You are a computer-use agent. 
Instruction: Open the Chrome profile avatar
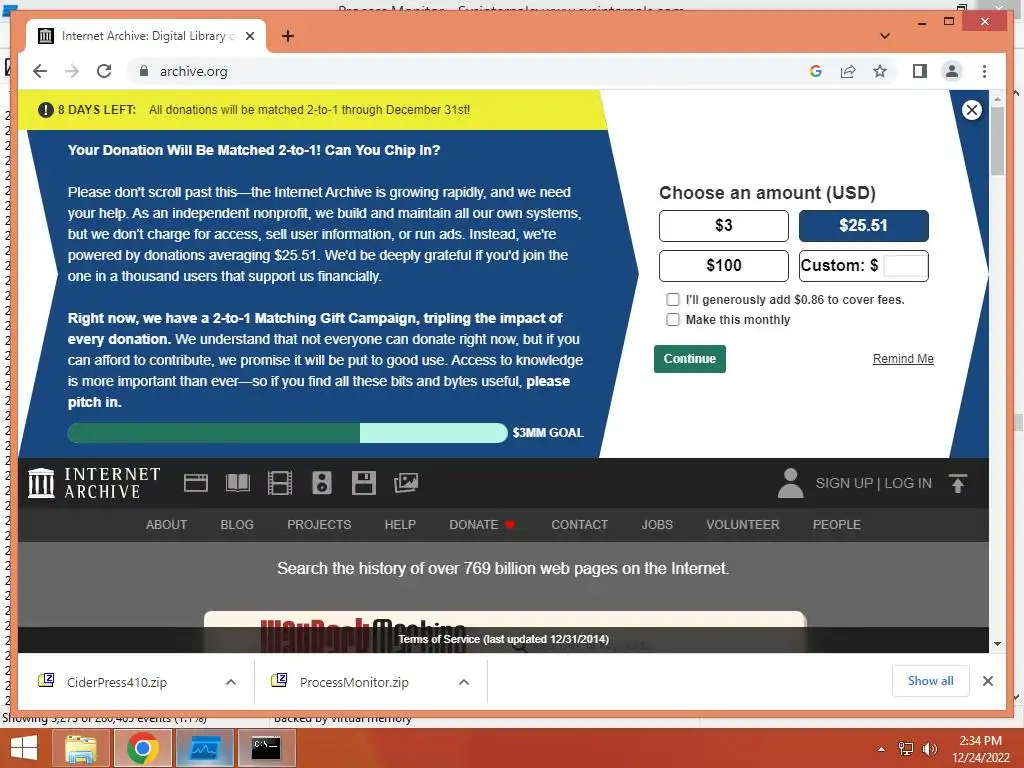(952, 71)
